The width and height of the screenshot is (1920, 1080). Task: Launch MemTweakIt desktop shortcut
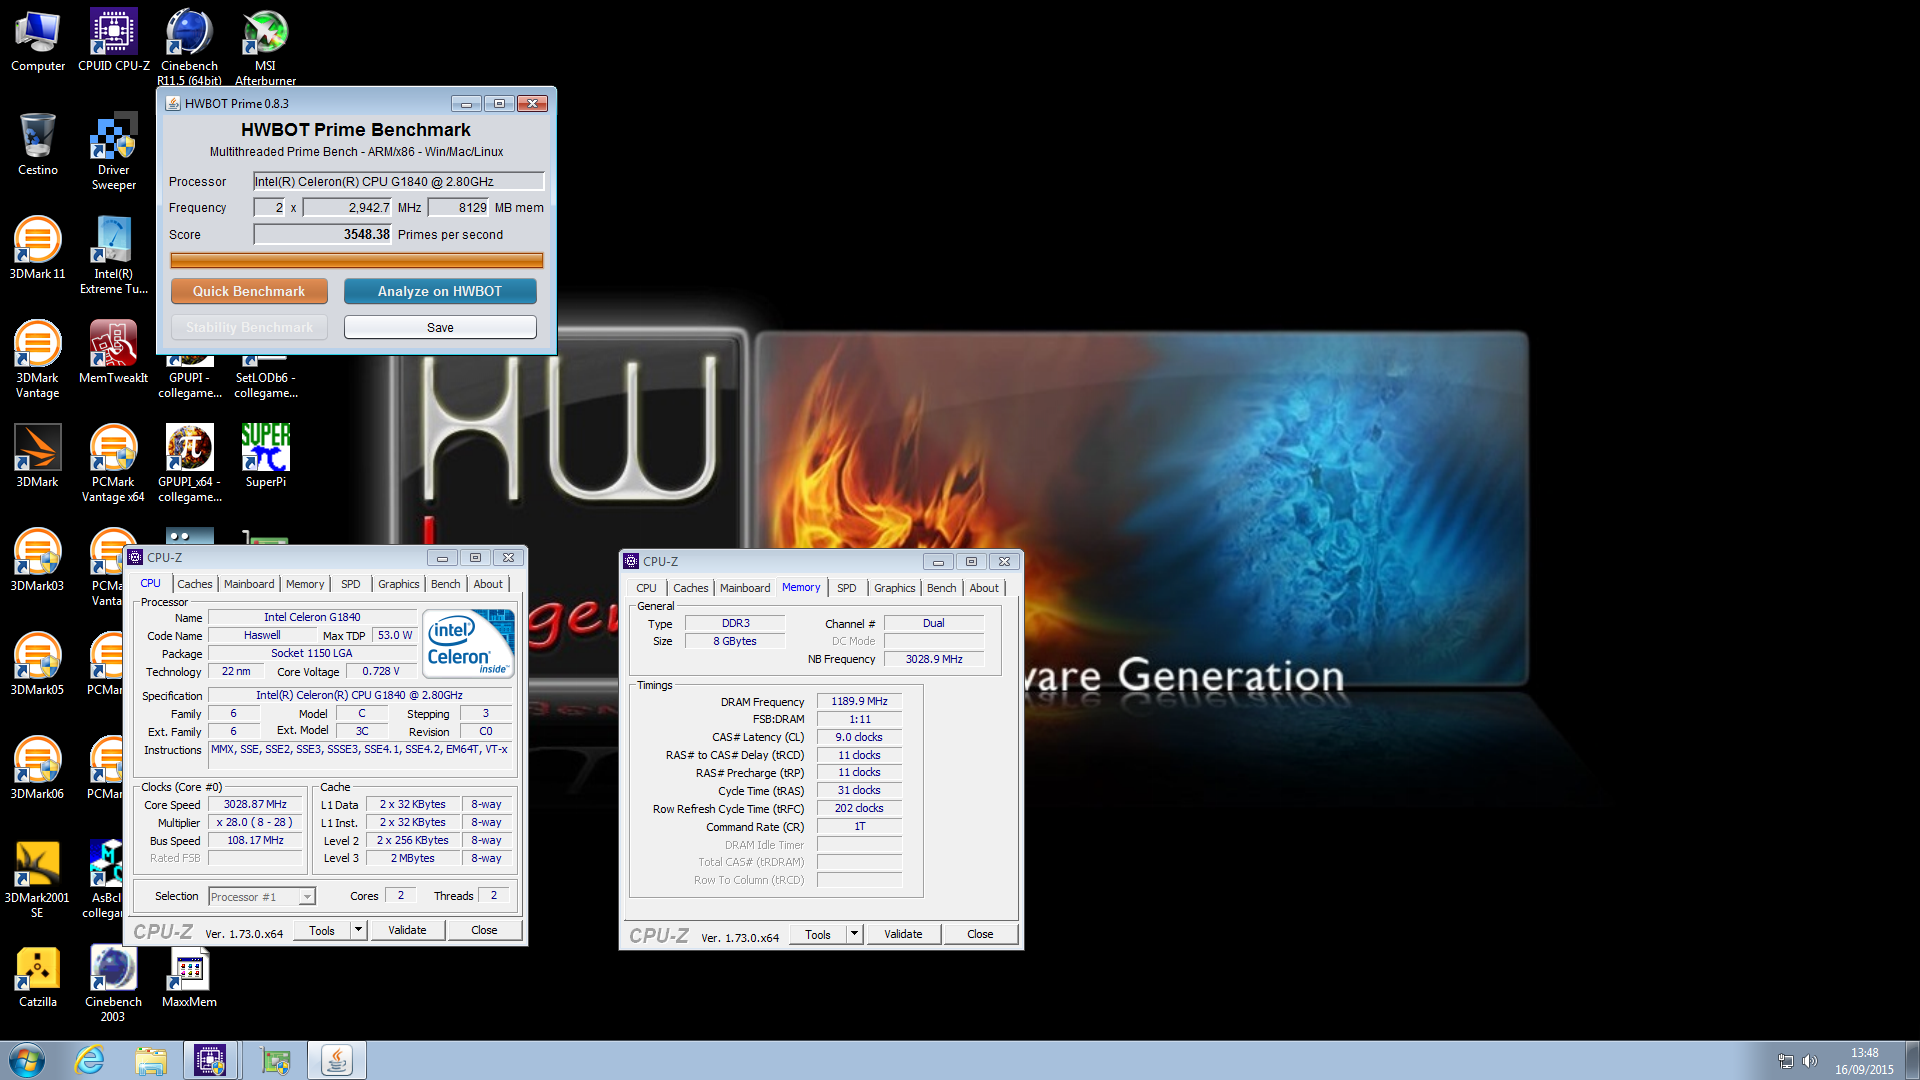click(114, 353)
